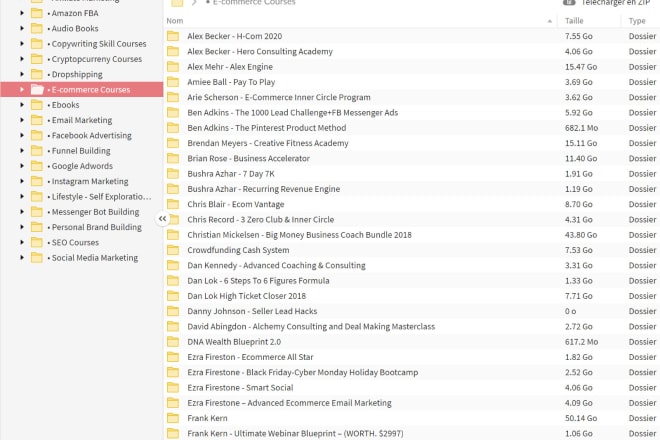The width and height of the screenshot is (660, 440).
Task: Click the folder icon beside Funnel Building
Action: pos(37,151)
